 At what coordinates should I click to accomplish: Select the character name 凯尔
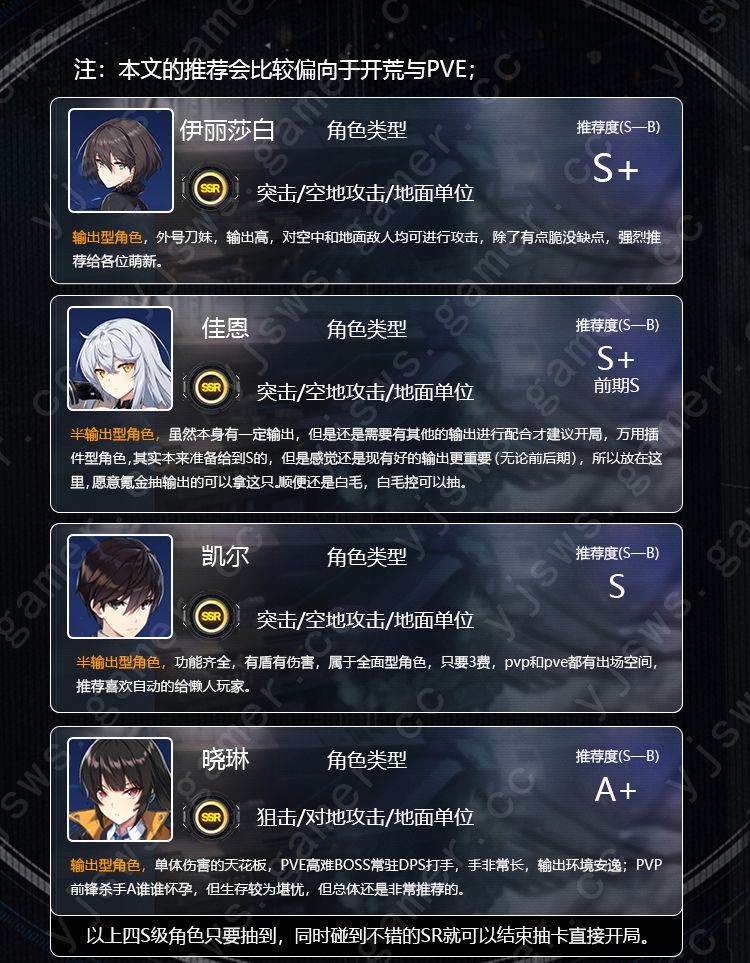(225, 557)
